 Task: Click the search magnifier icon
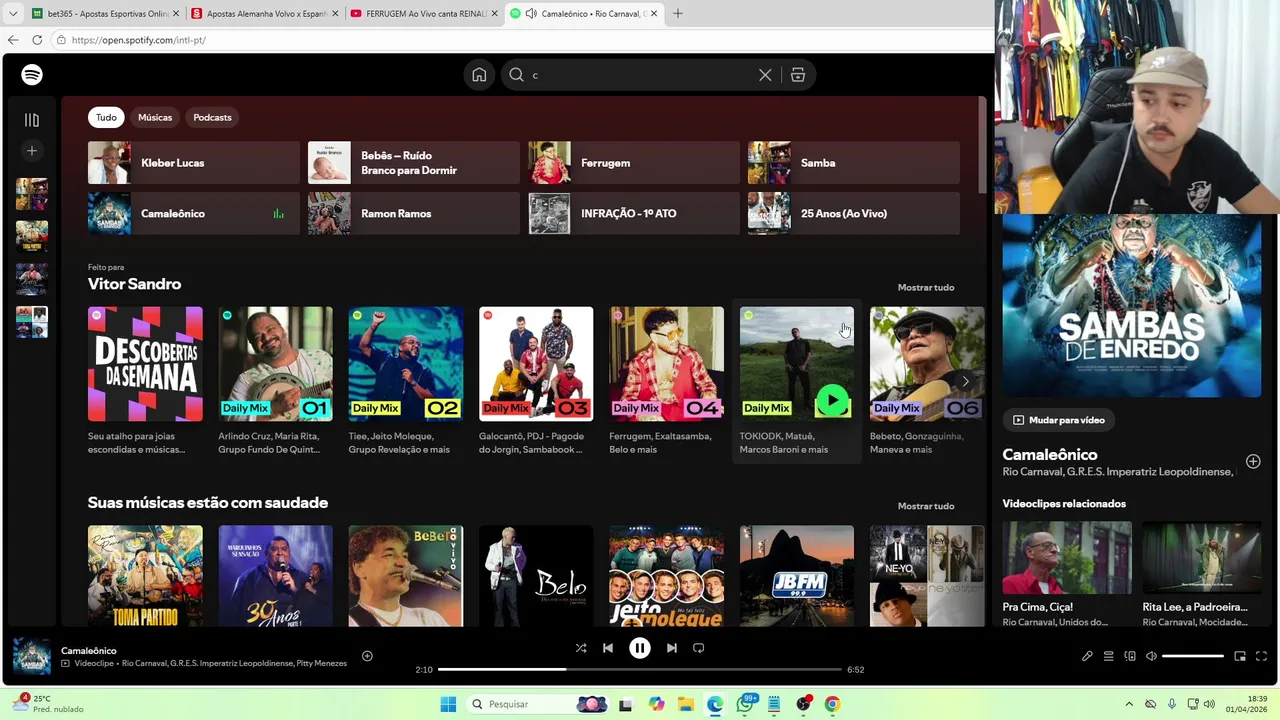point(516,75)
